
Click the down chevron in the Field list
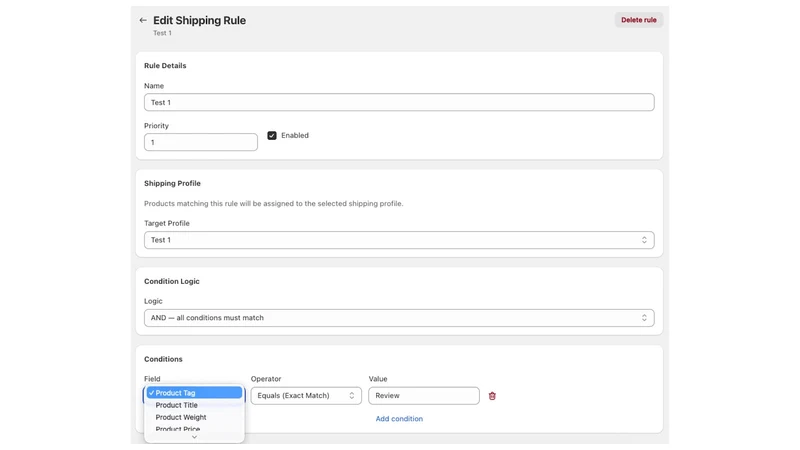(194, 437)
